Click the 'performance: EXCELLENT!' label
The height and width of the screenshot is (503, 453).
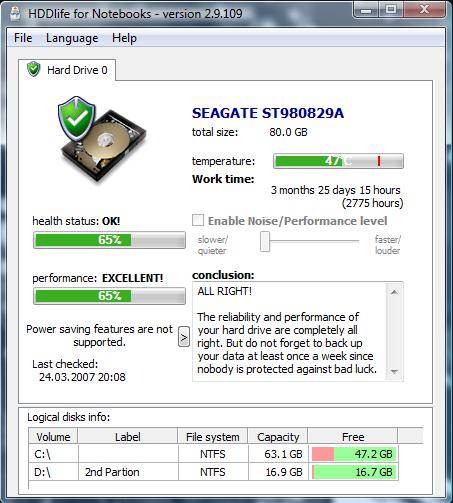[x=98, y=278]
